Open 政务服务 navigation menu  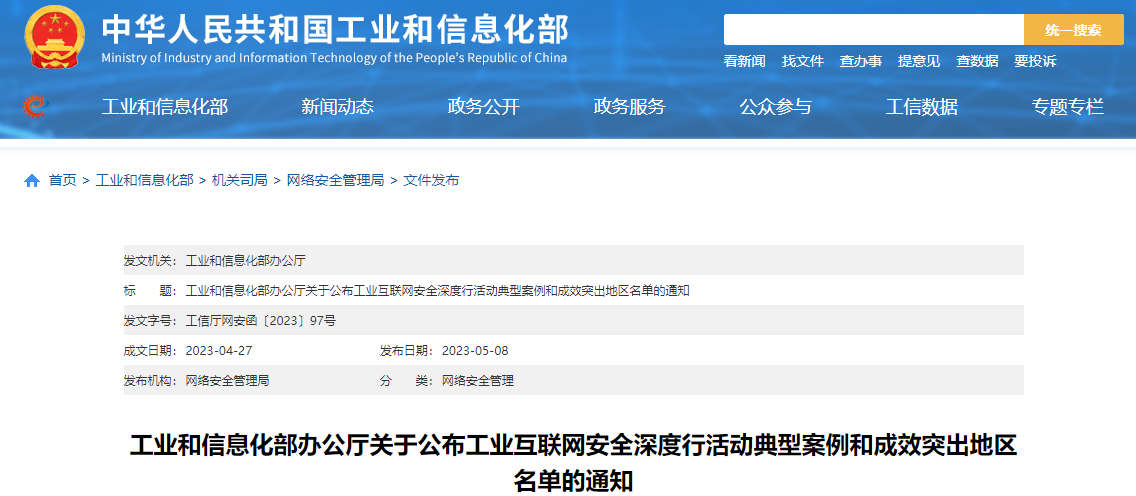pyautogui.click(x=630, y=107)
